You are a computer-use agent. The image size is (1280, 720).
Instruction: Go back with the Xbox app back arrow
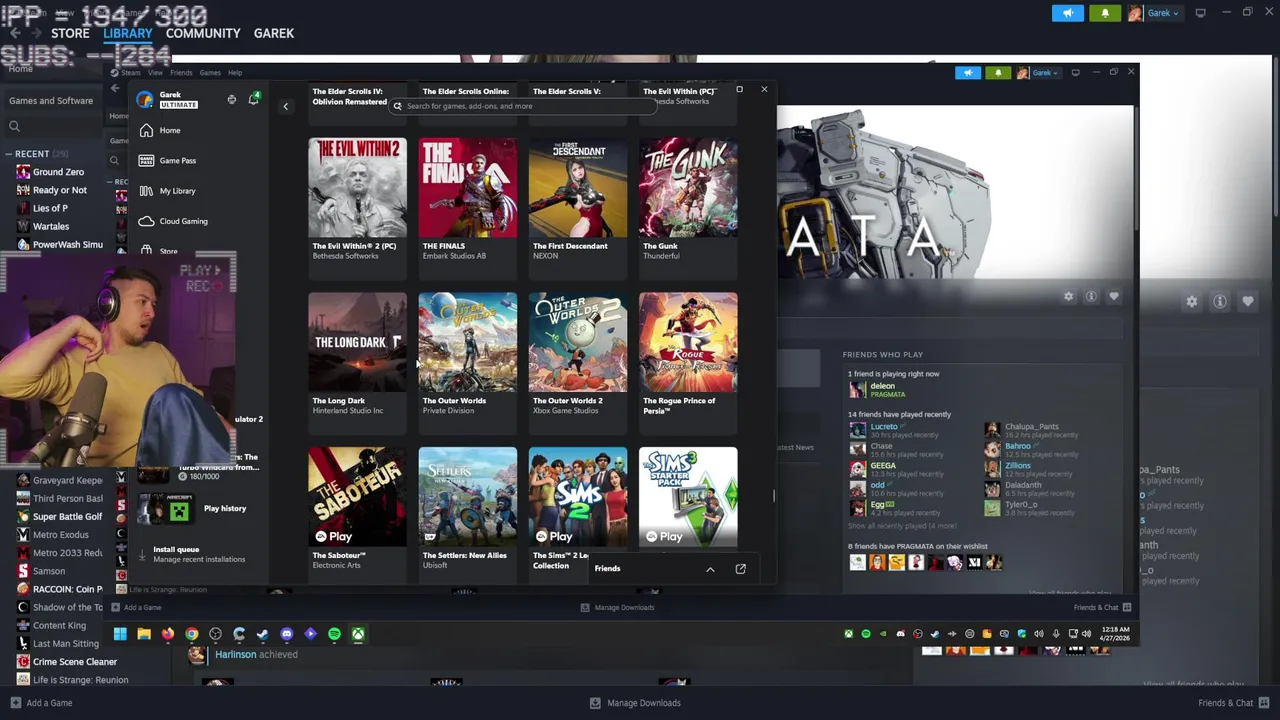(285, 106)
